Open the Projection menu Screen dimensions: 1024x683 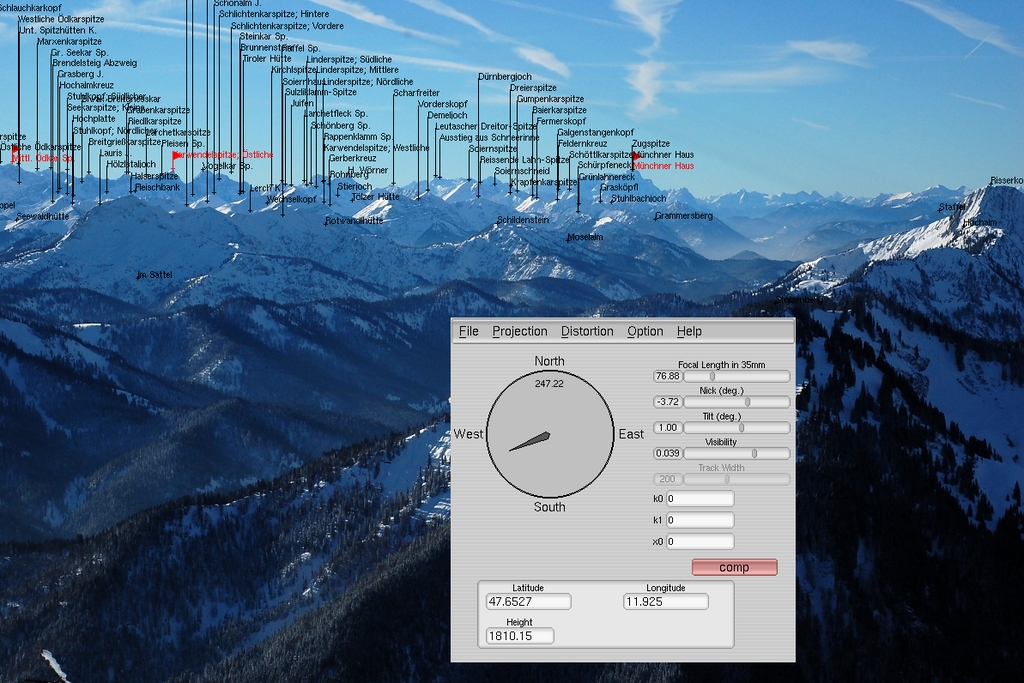519,331
